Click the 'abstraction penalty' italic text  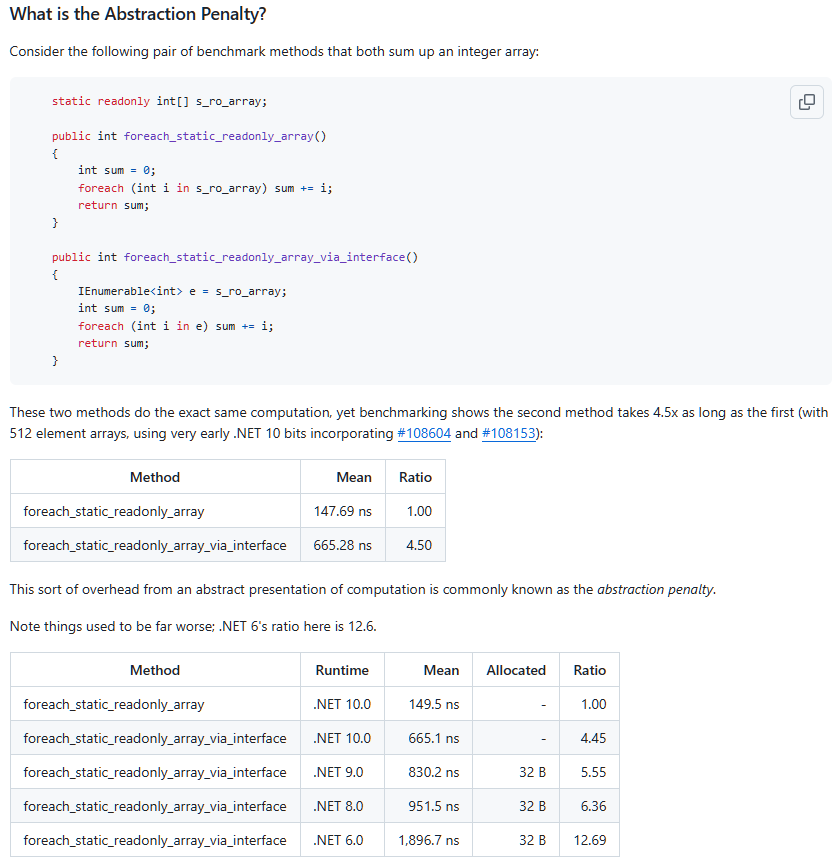[655, 589]
